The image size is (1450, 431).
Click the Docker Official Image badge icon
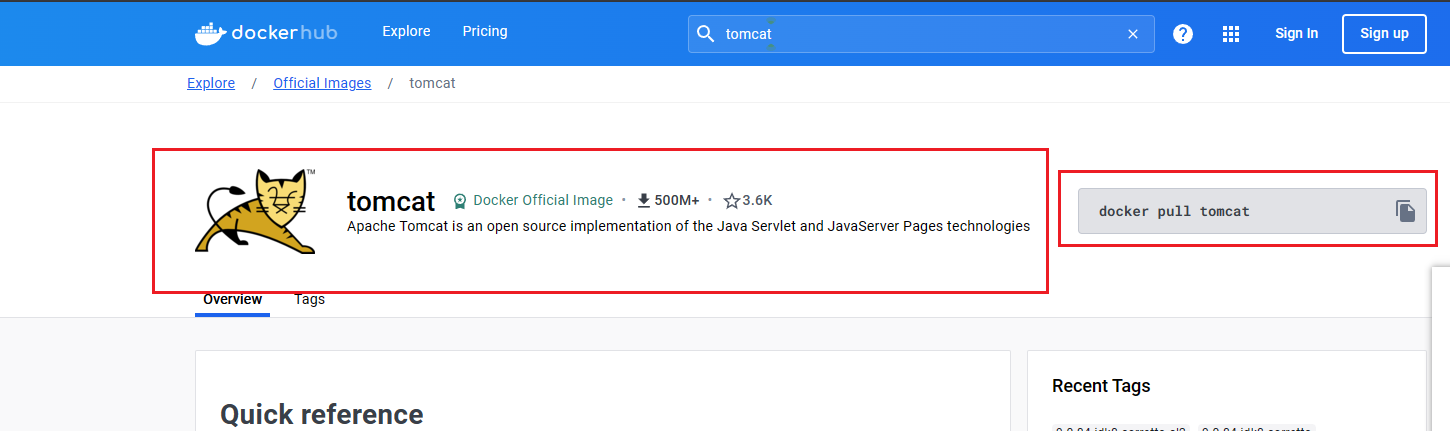coord(460,201)
